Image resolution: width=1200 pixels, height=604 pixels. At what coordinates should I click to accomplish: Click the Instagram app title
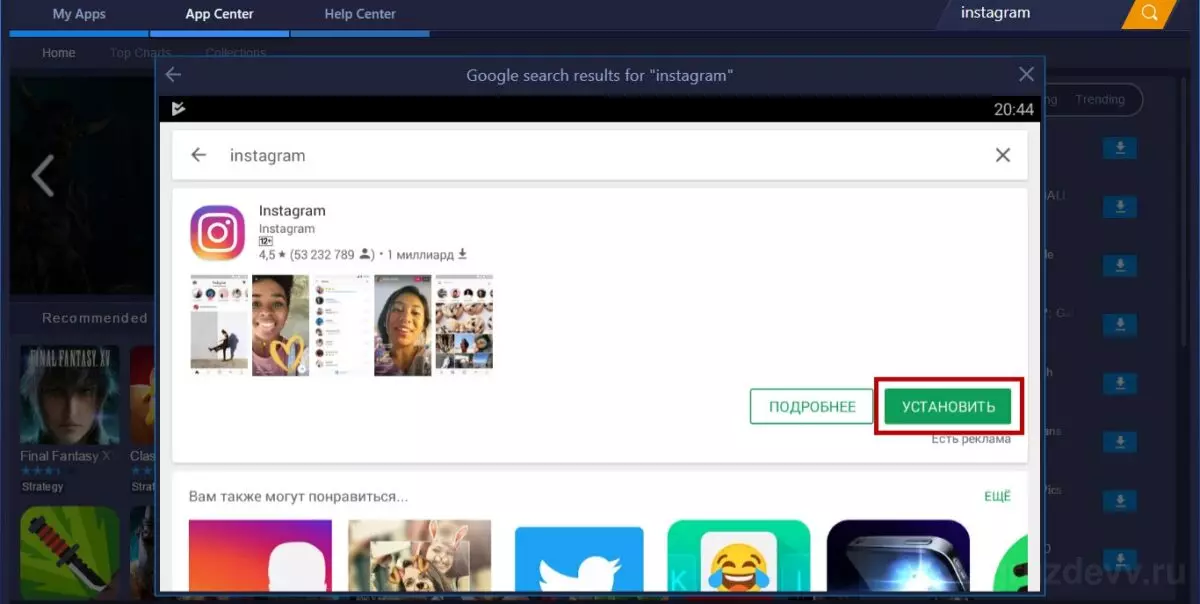coord(292,211)
